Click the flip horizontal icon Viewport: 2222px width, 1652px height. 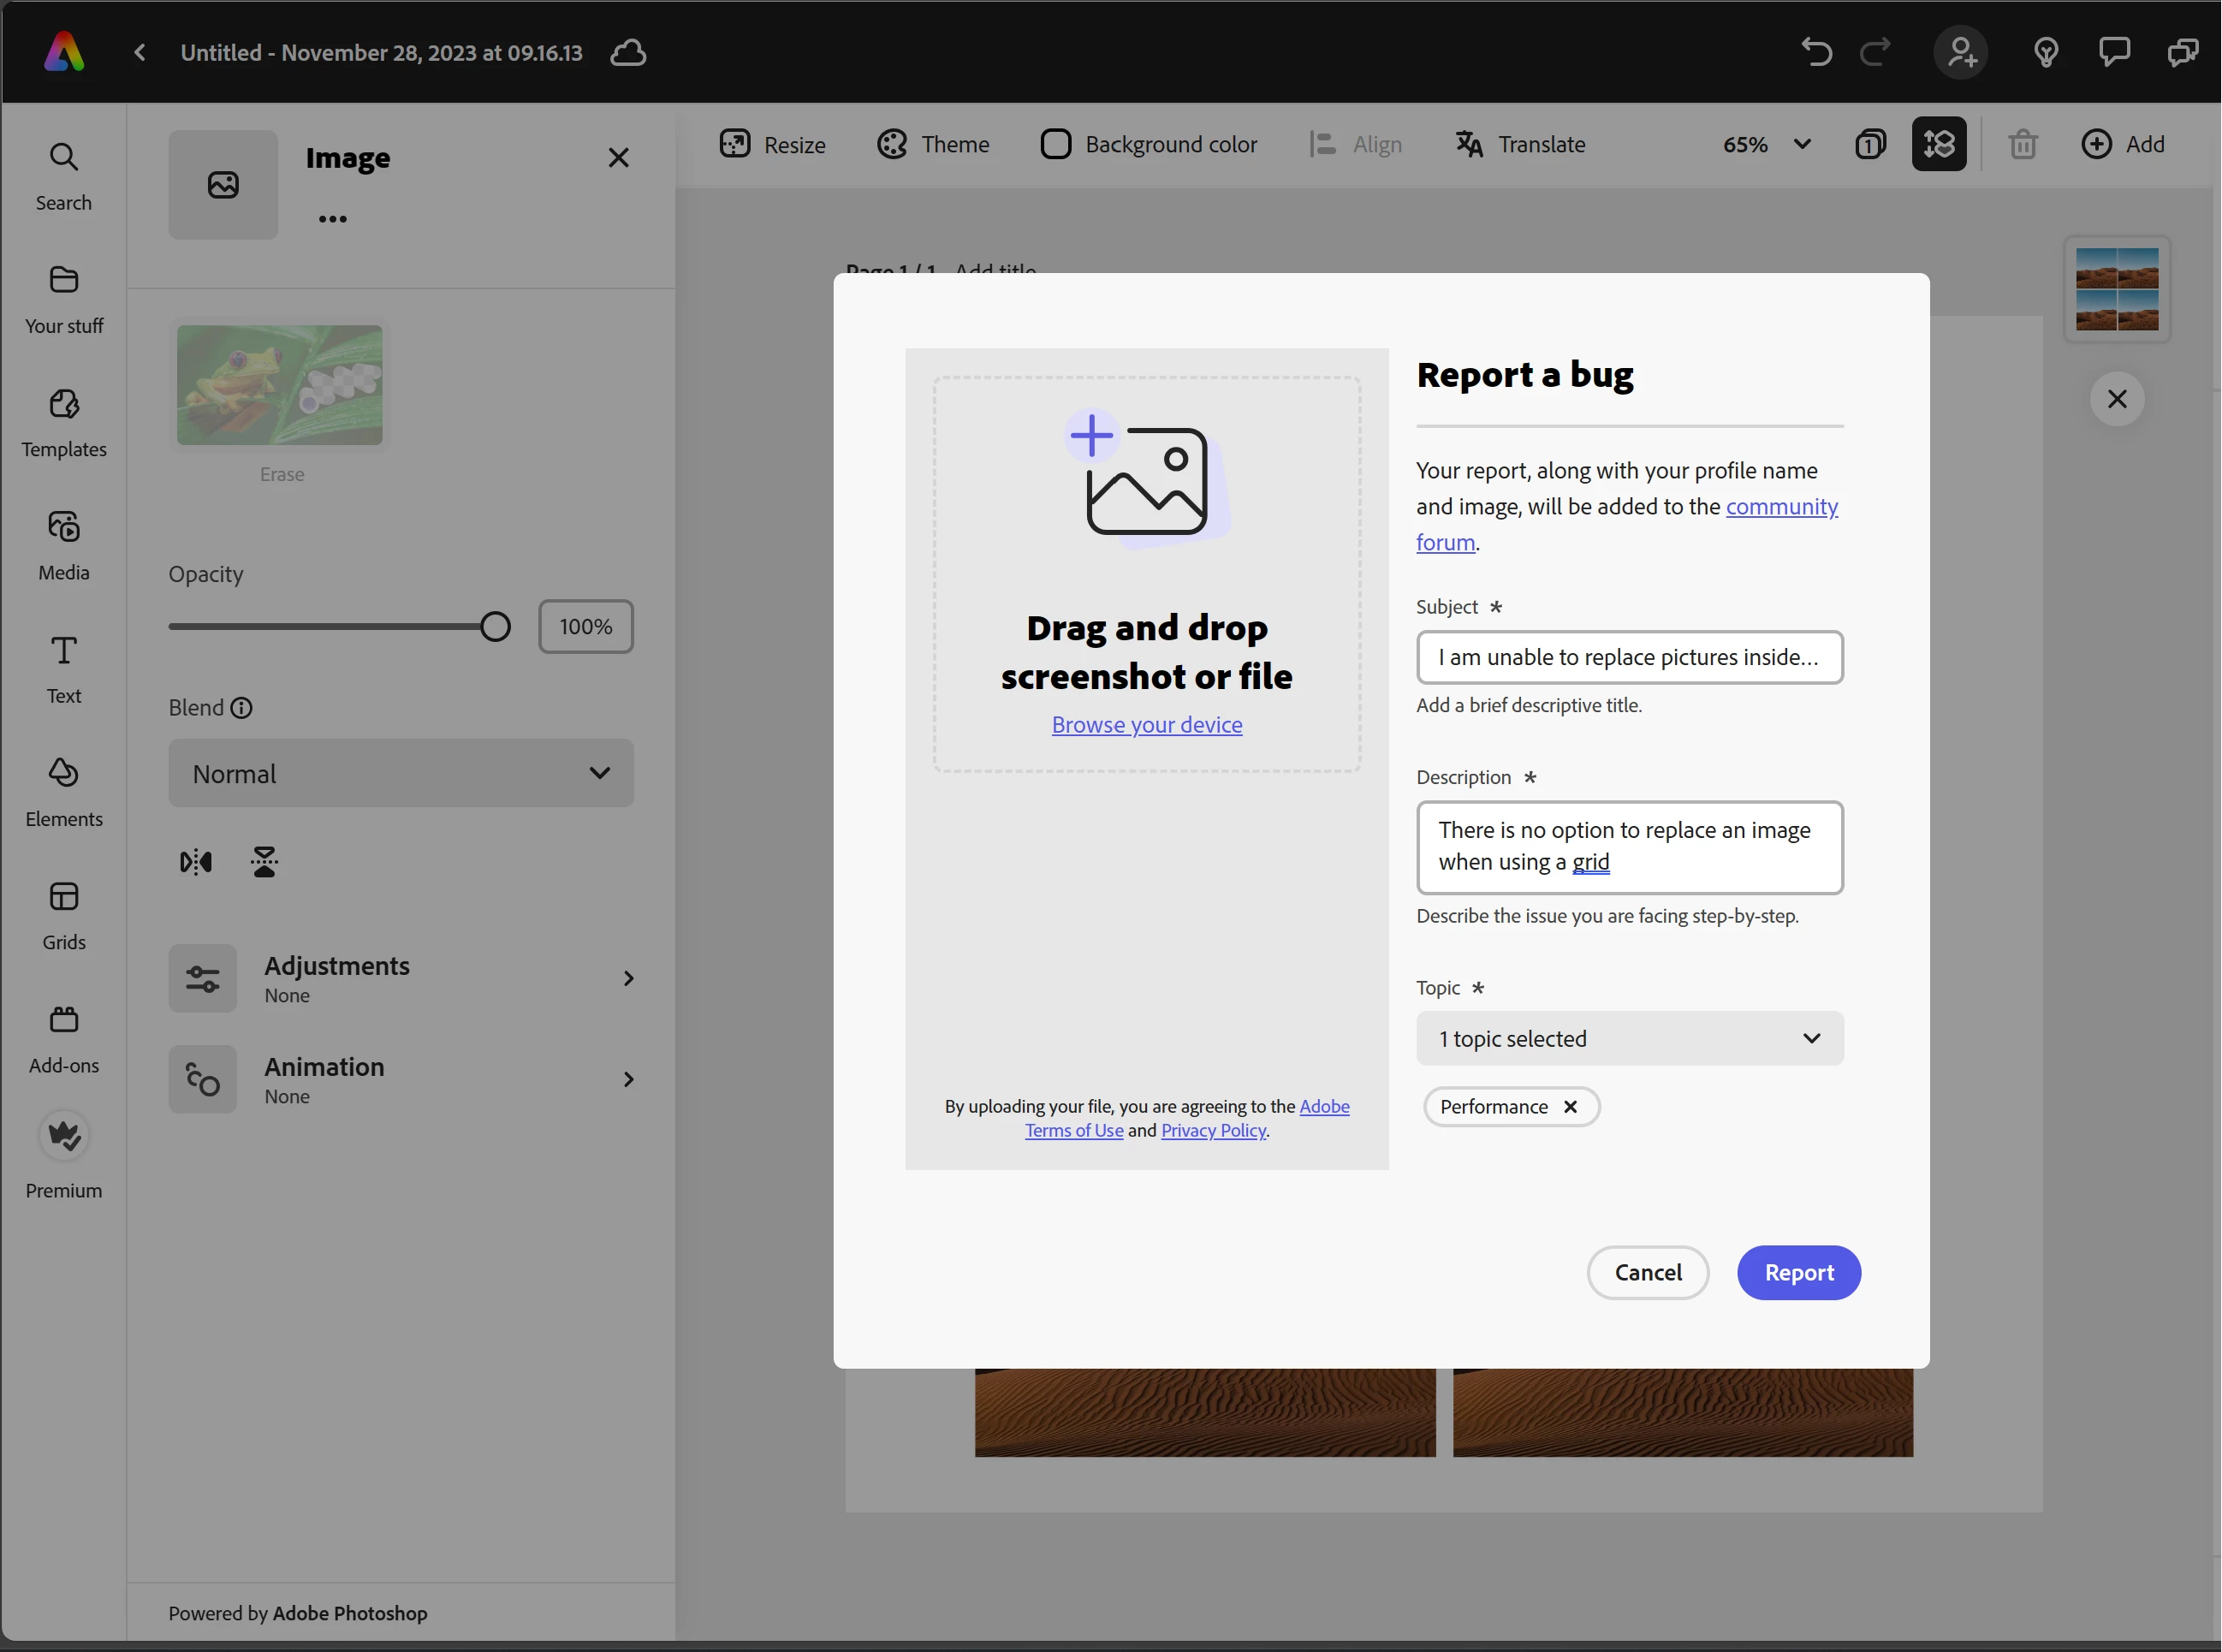coord(196,862)
